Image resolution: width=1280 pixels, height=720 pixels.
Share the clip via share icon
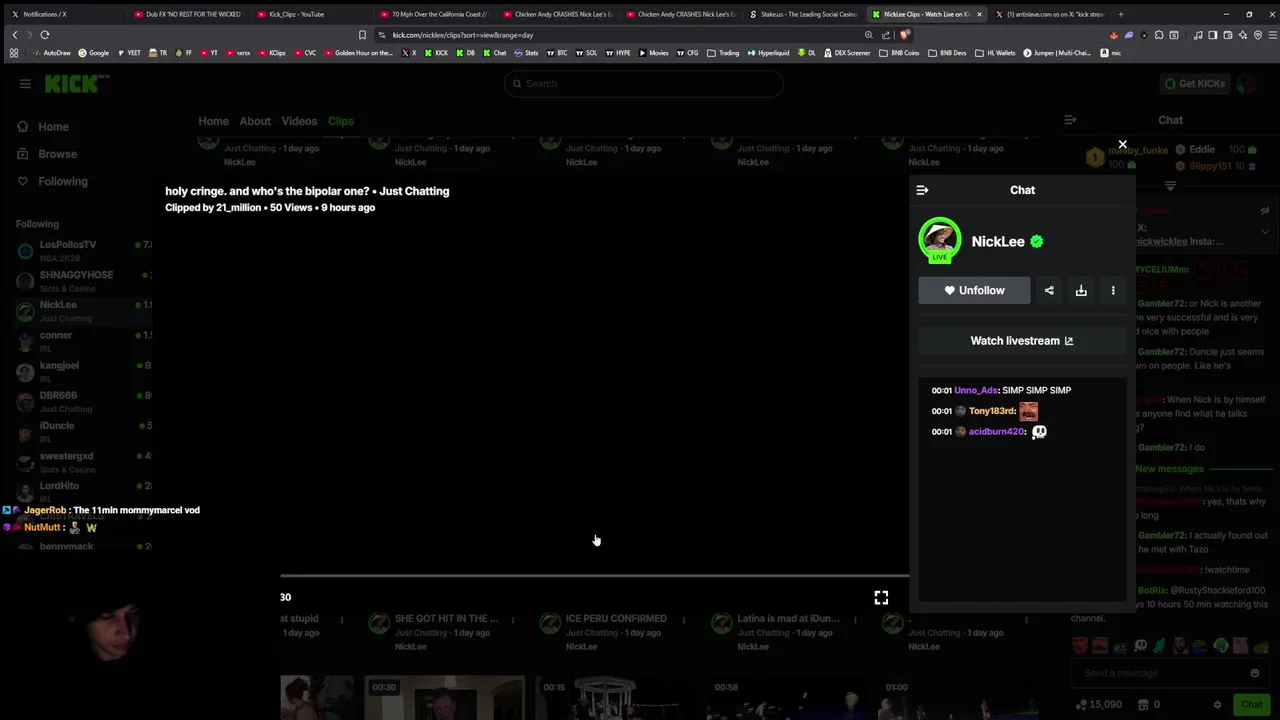pyautogui.click(x=1049, y=290)
